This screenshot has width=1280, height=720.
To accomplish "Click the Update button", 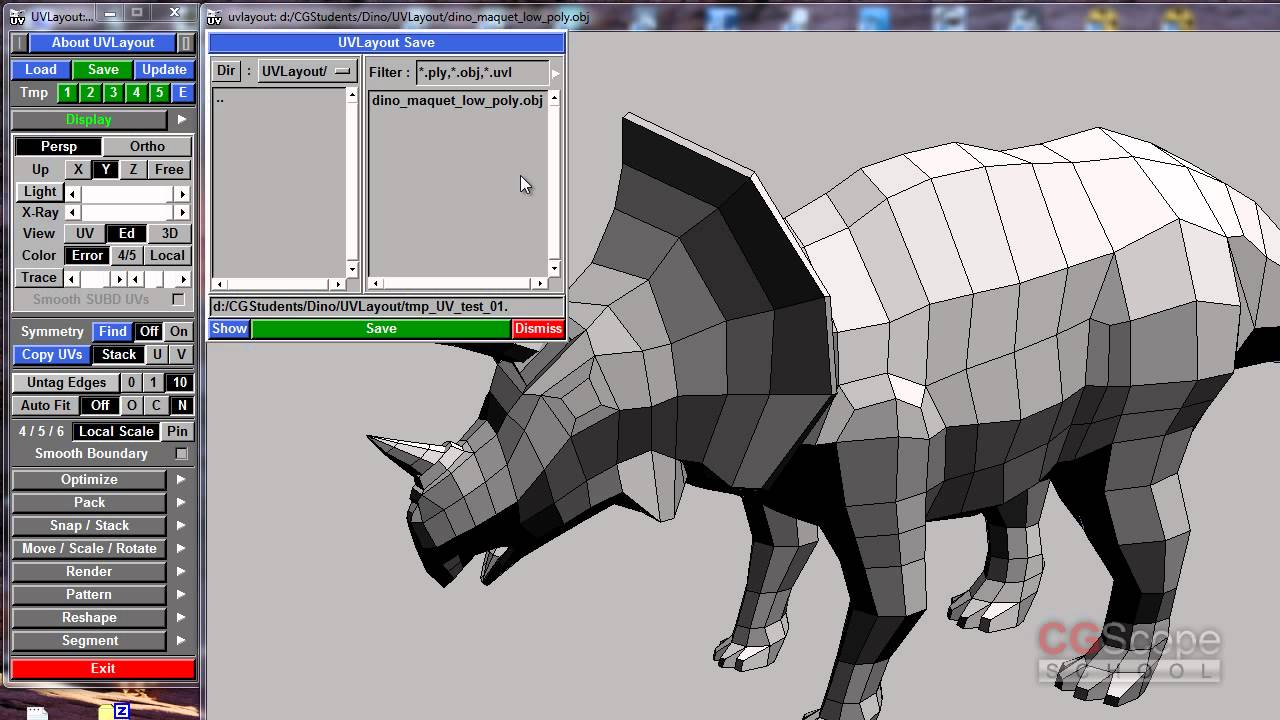I will point(164,70).
